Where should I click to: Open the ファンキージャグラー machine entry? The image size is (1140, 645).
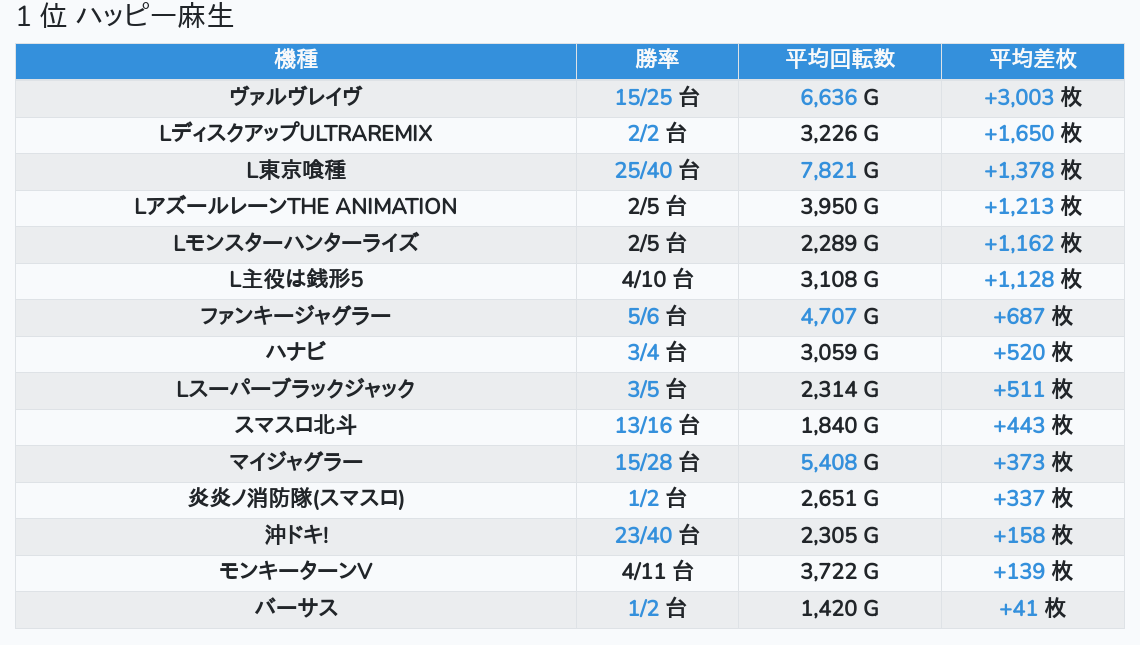click(295, 316)
